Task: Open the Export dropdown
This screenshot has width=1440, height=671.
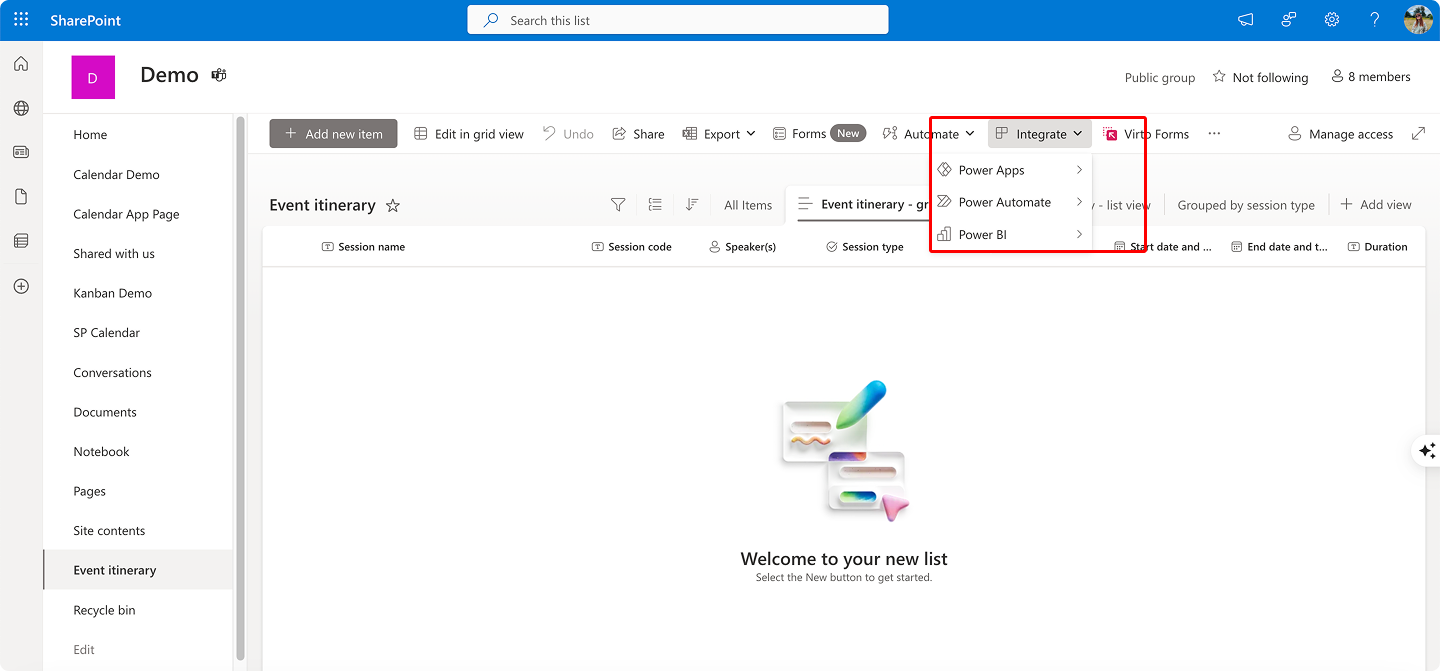Action: click(719, 134)
